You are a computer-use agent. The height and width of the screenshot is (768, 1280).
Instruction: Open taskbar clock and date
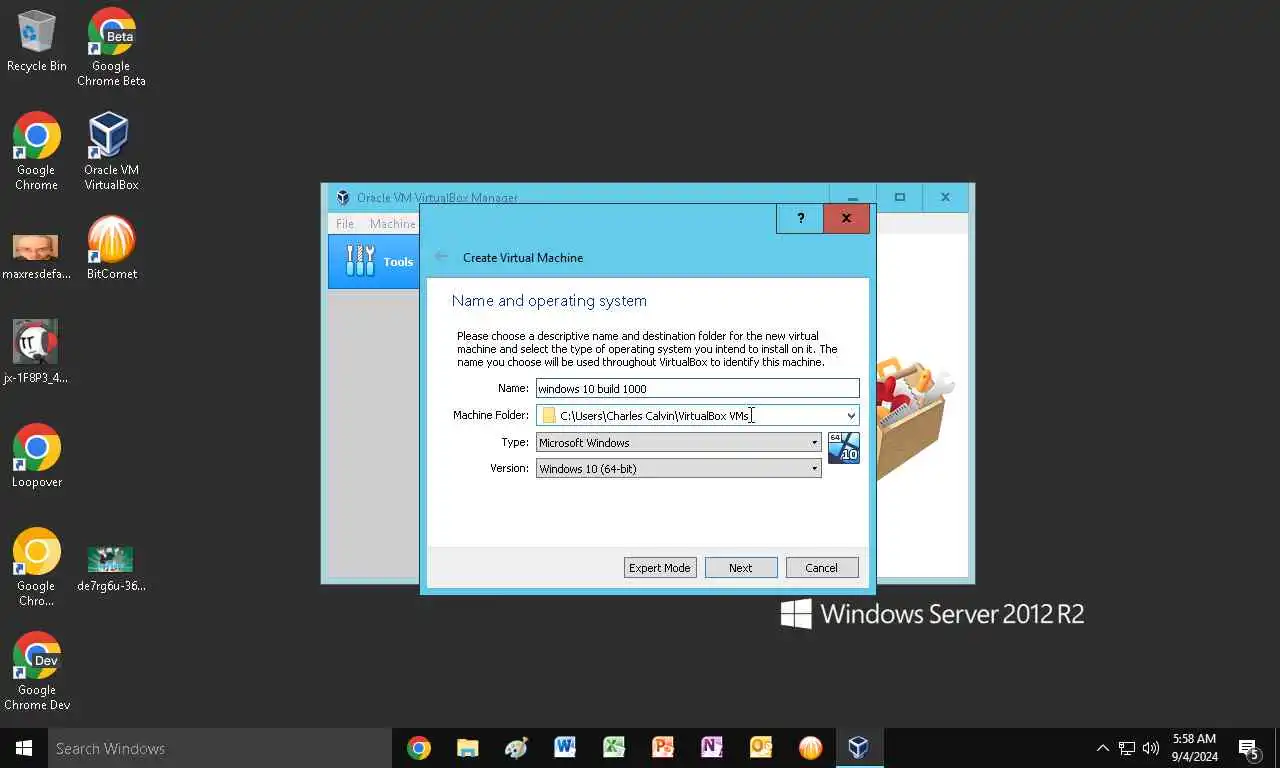pyautogui.click(x=1194, y=748)
